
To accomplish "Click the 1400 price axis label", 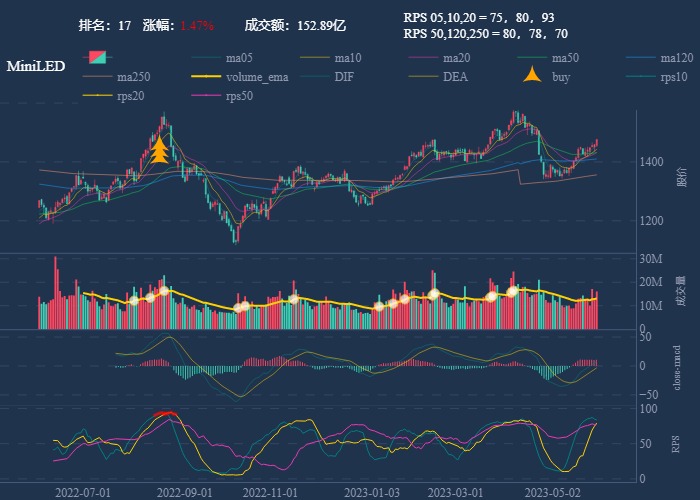I will tap(651, 162).
